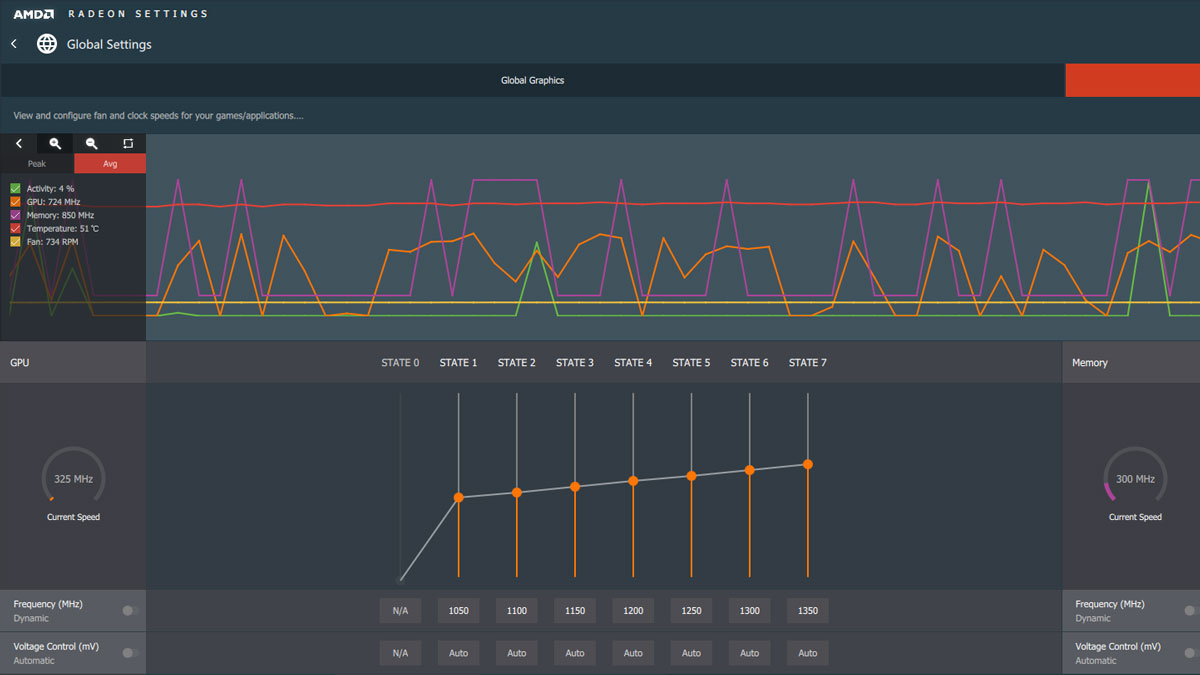Click the State 0 N/A voltage field
The height and width of the screenshot is (675, 1200).
coord(401,653)
